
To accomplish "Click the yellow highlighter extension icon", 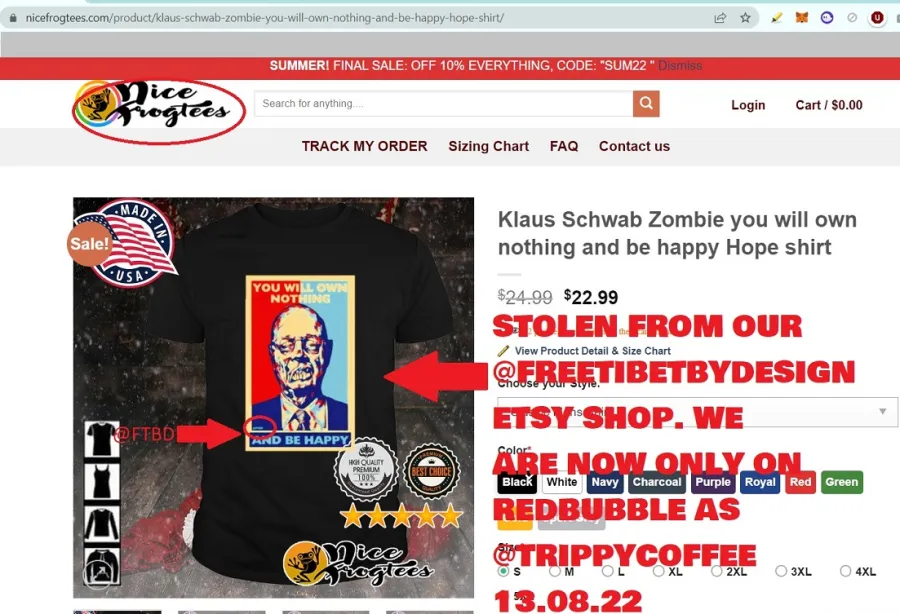I will (776, 18).
